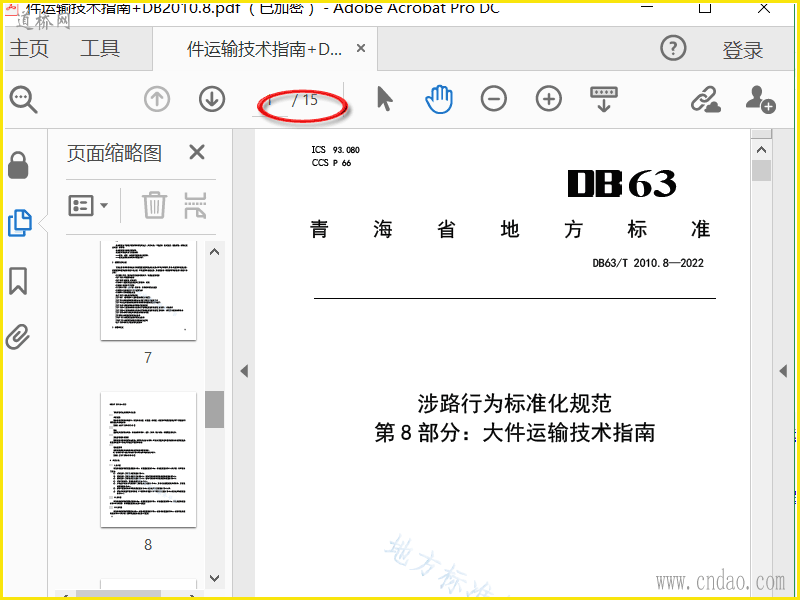Click the 涉路行为标准化规范 title text
This screenshot has width=800, height=600.
click(x=514, y=403)
